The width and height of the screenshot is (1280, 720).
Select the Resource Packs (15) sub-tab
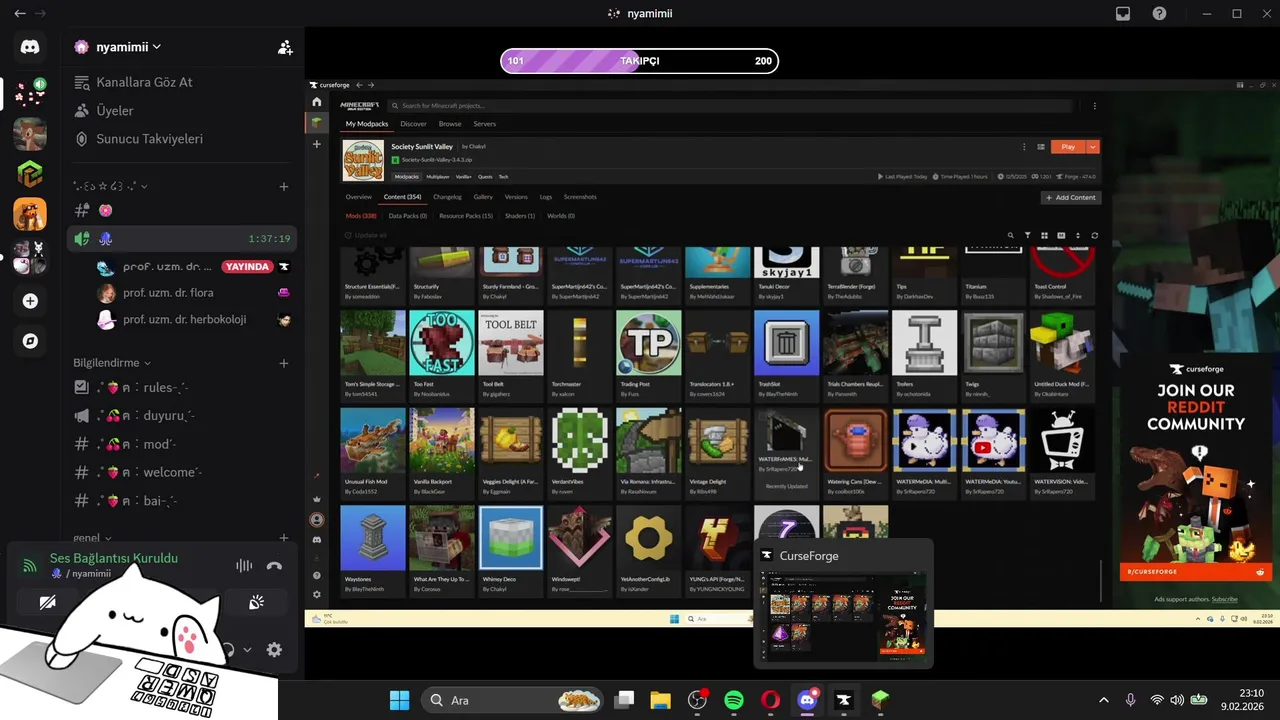tap(466, 216)
